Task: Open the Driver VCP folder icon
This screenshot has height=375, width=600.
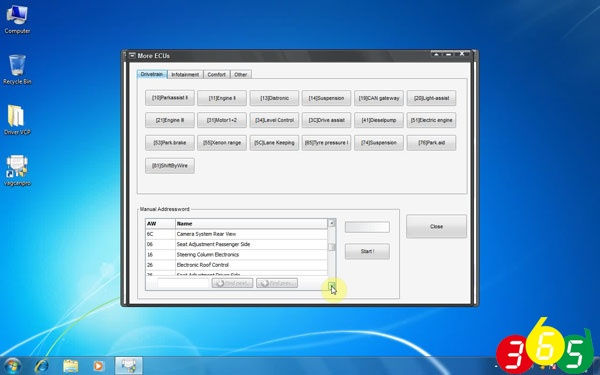Action: click(17, 120)
